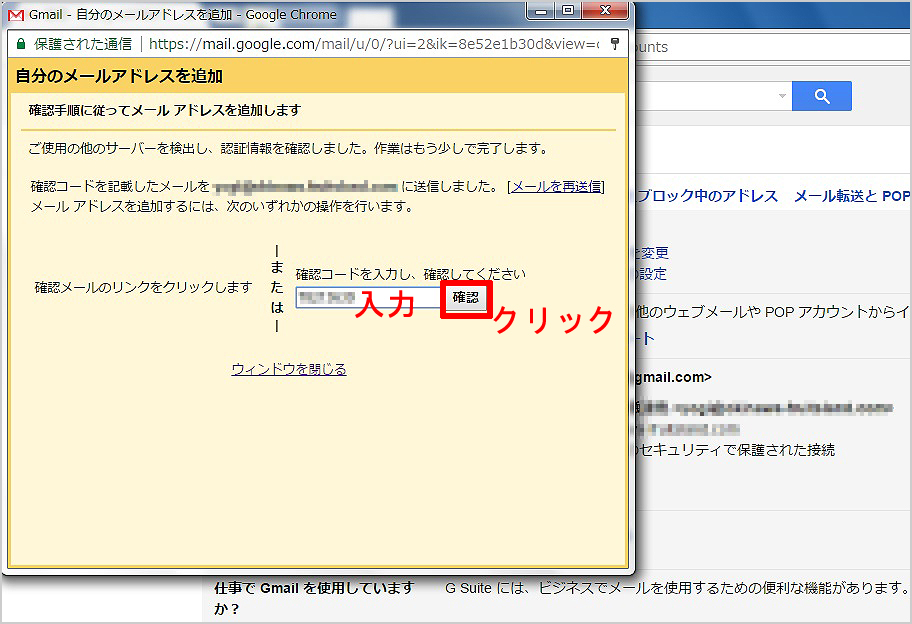Image resolution: width=912 pixels, height=624 pixels.
Task: Click the メールを再送信 link
Action: (557, 186)
